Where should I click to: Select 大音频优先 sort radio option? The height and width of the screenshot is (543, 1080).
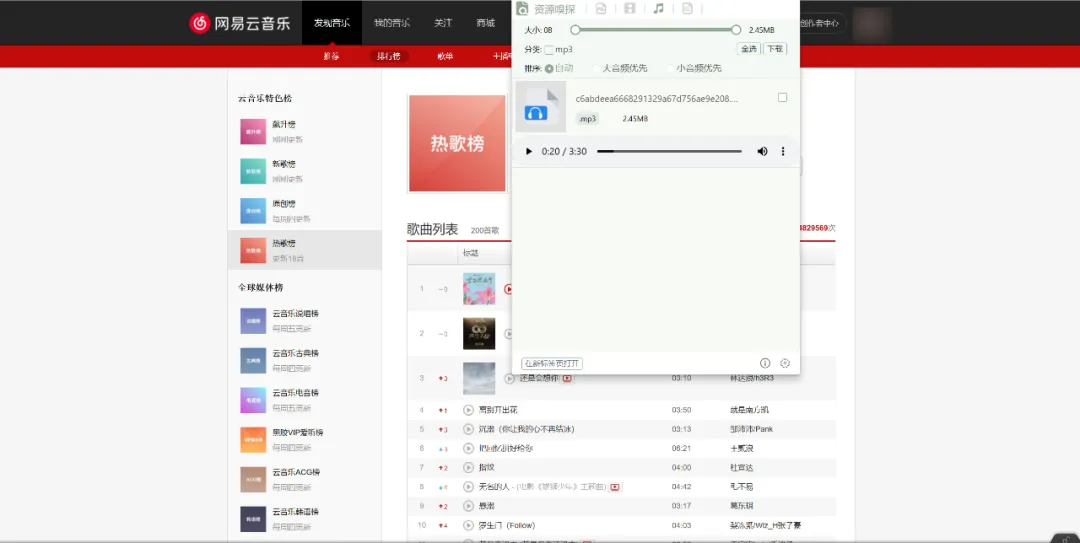[597, 69]
